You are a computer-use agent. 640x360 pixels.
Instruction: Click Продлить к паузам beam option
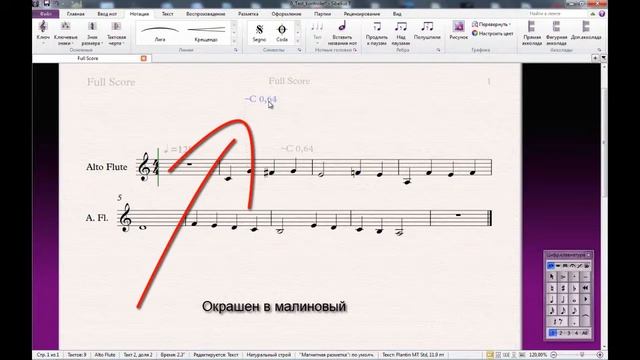click(377, 33)
